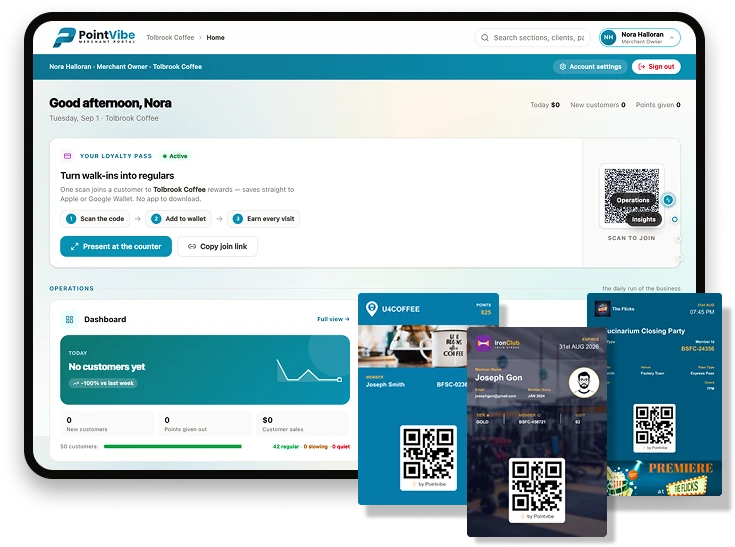The width and height of the screenshot is (735, 547).
Task: Click the Today $0 summary
Action: coord(545,105)
